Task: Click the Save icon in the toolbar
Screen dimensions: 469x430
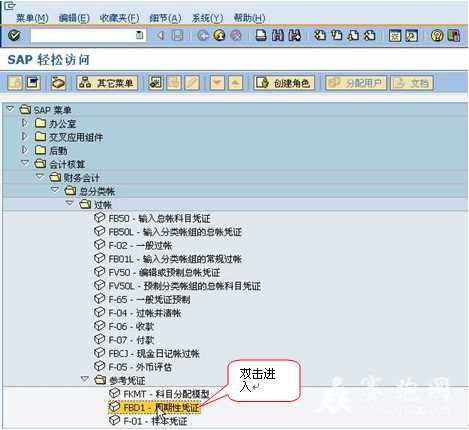Action: (x=177, y=35)
